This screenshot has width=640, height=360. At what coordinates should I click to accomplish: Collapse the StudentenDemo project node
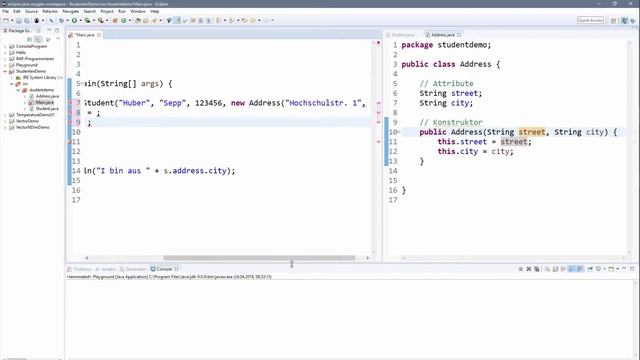coord(5,71)
